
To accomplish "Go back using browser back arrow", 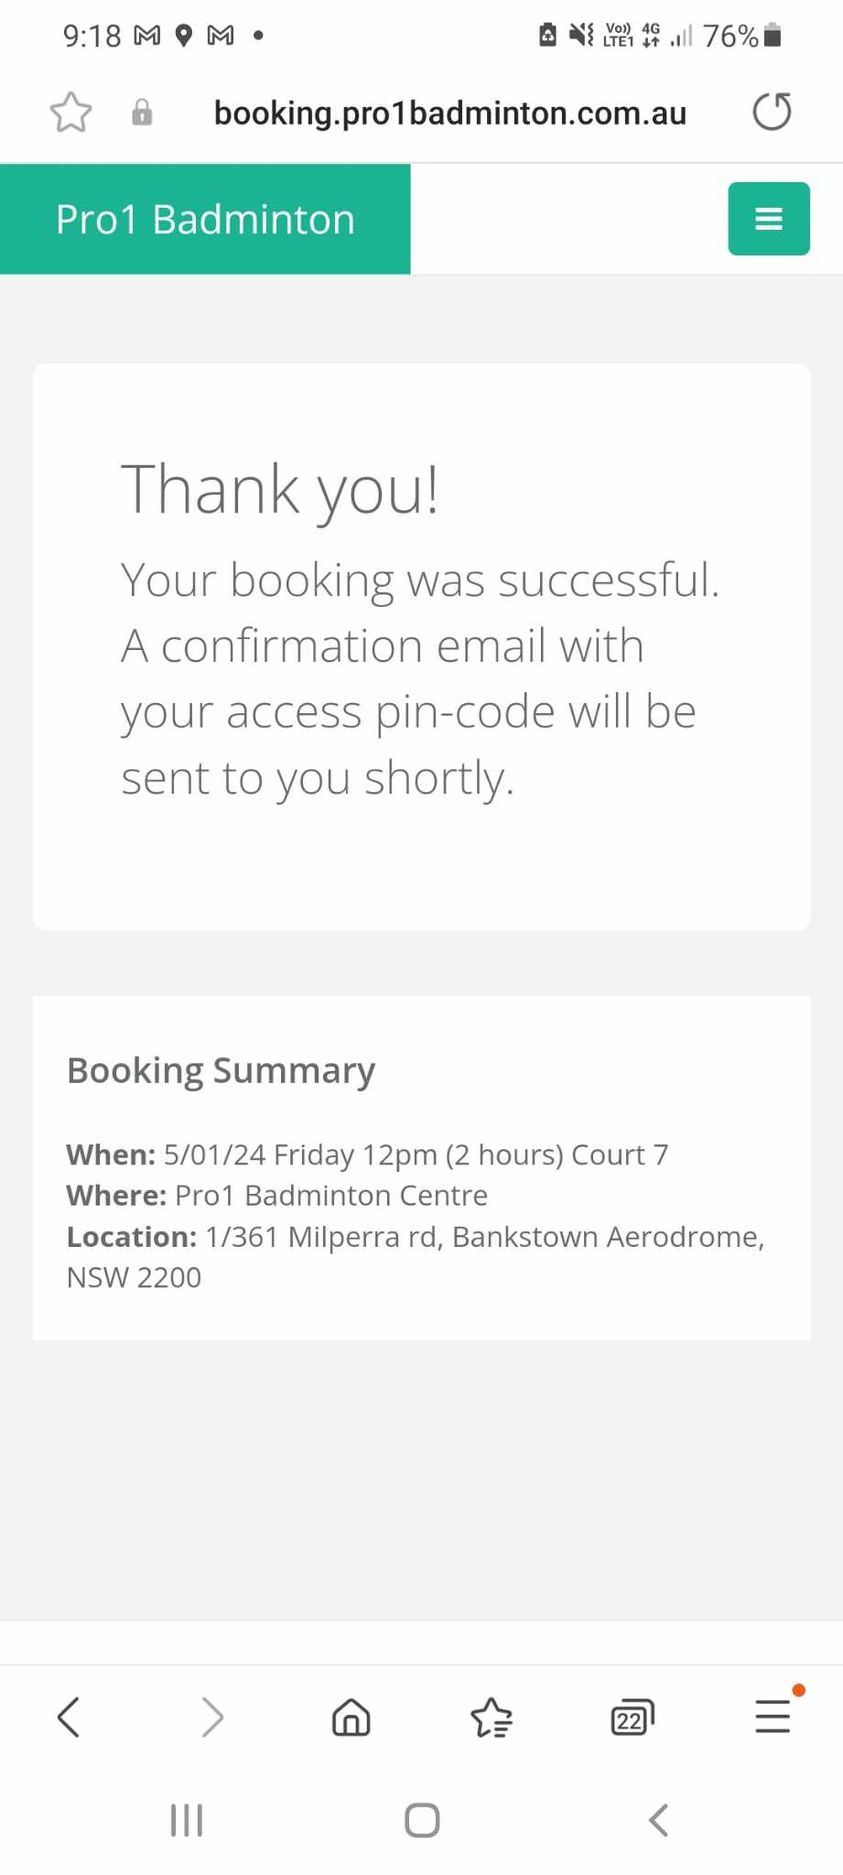I will [x=69, y=1717].
